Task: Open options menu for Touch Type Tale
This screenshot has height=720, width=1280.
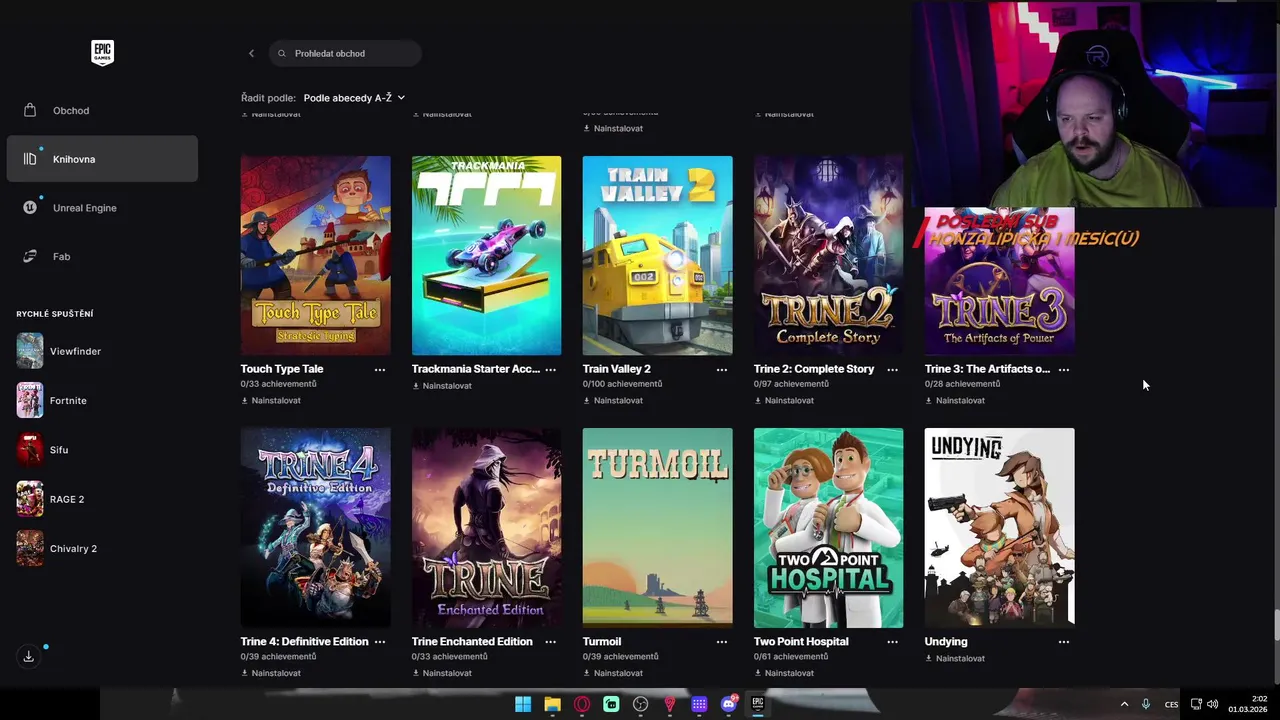Action: 380,369
